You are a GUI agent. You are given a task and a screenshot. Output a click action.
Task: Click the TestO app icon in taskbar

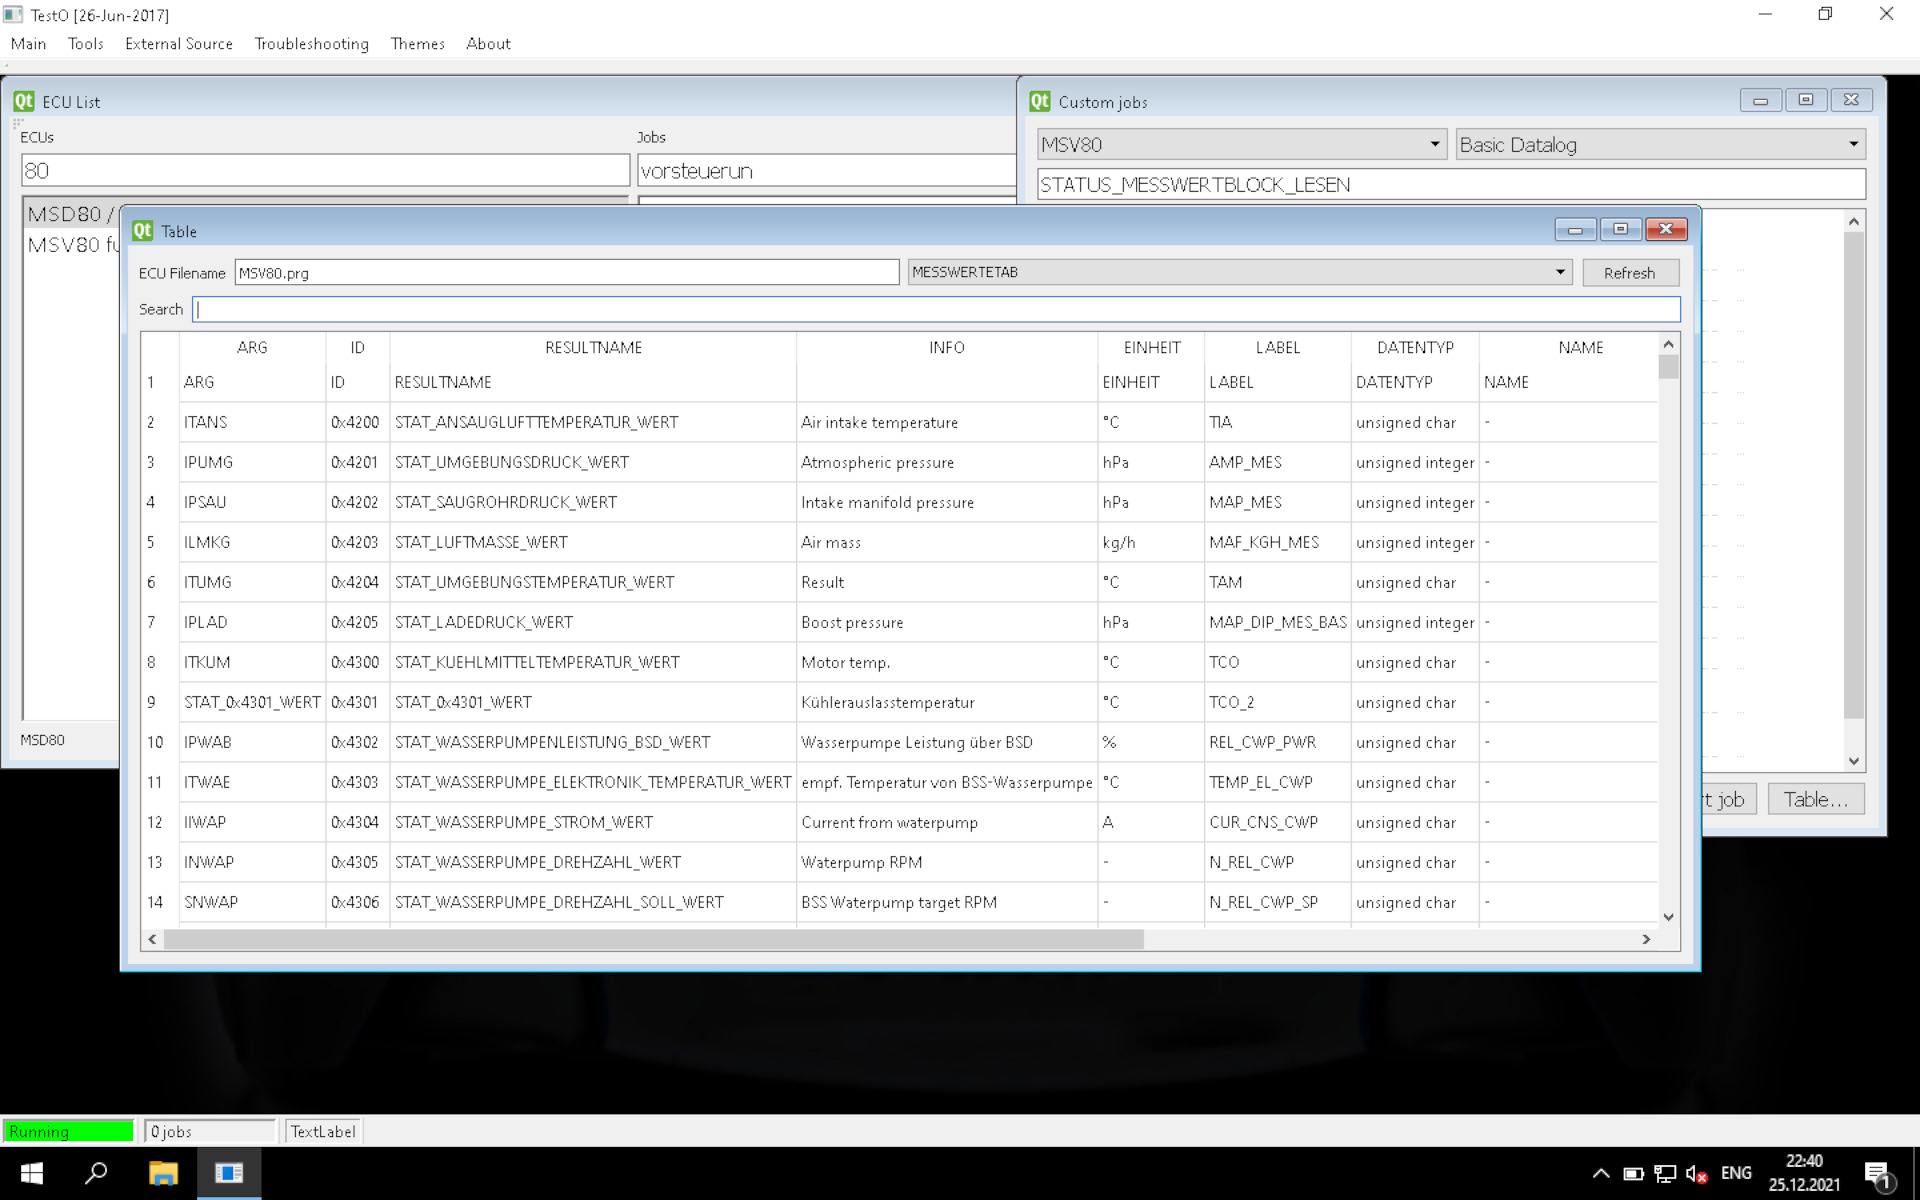229,1173
